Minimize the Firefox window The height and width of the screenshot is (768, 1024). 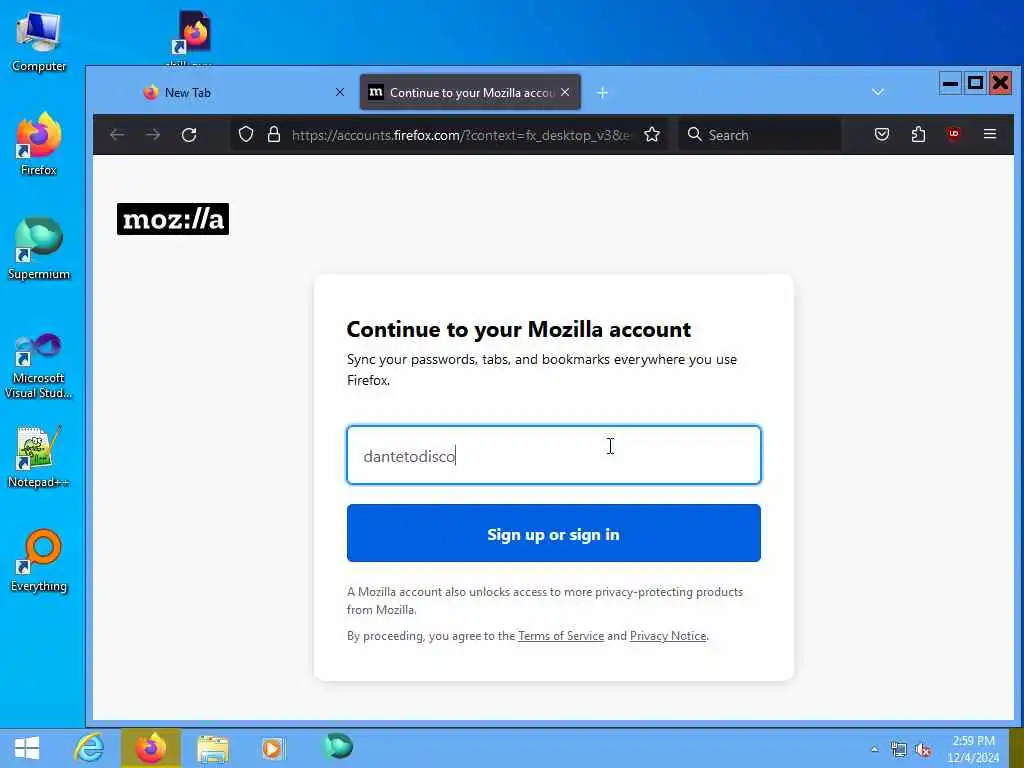click(x=950, y=84)
